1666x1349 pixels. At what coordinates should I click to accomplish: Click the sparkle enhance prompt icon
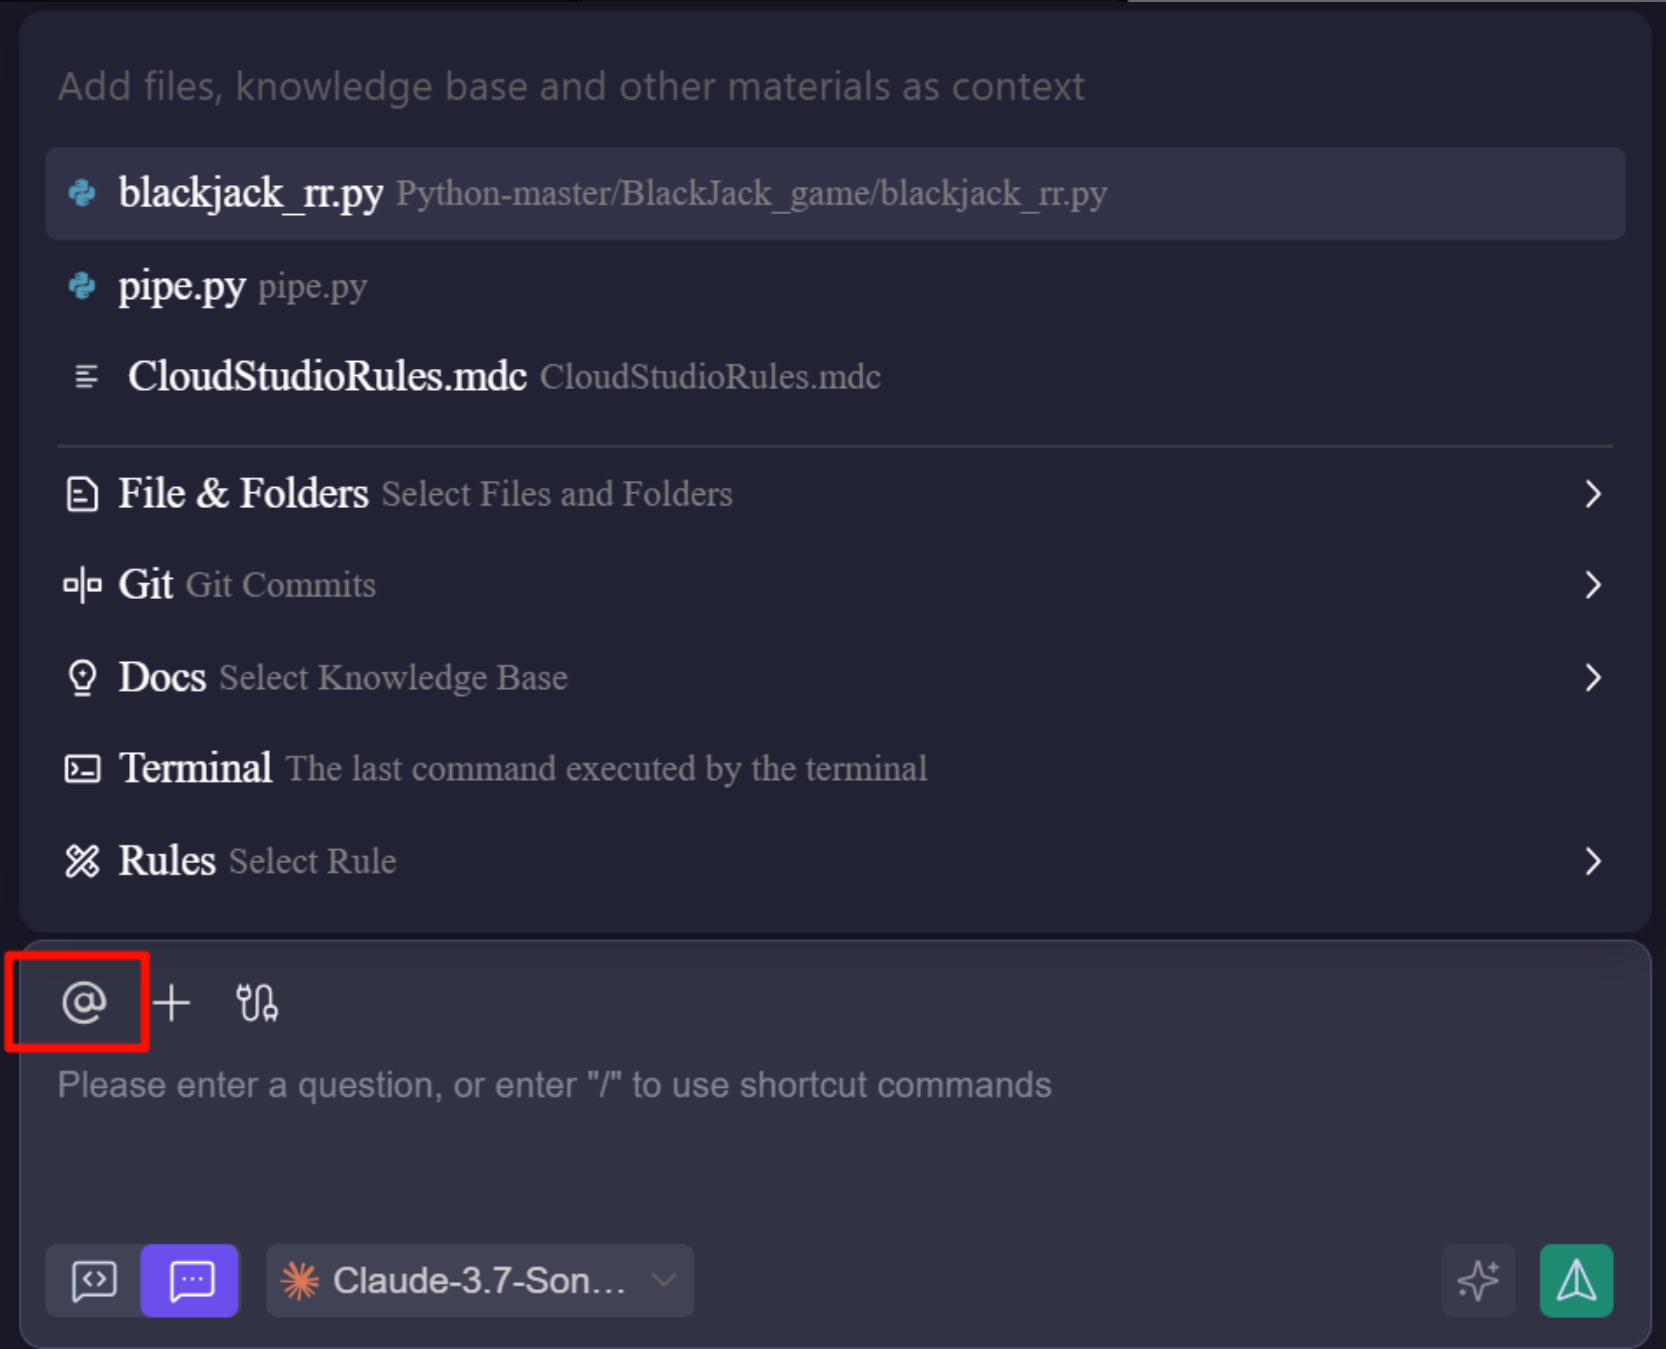click(x=1478, y=1280)
